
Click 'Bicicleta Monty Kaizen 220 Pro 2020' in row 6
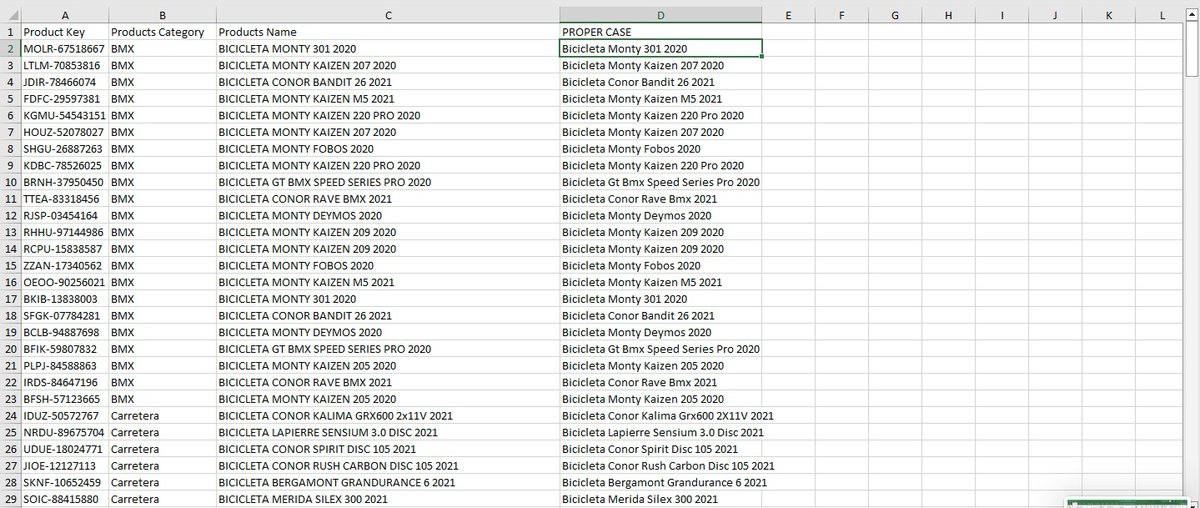[x=661, y=115]
